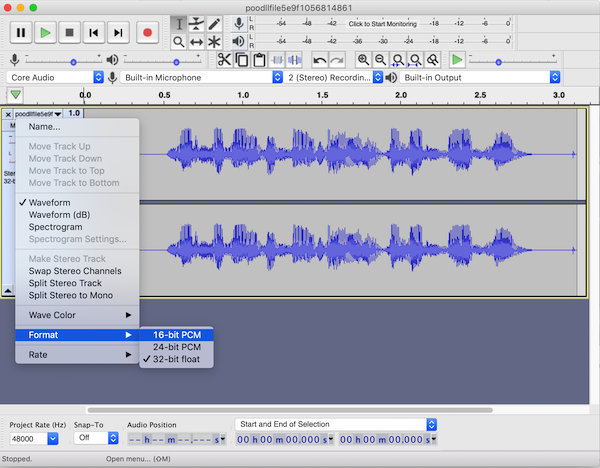Open the Snap-To dropdown
This screenshot has height=468, width=600.
(96, 438)
